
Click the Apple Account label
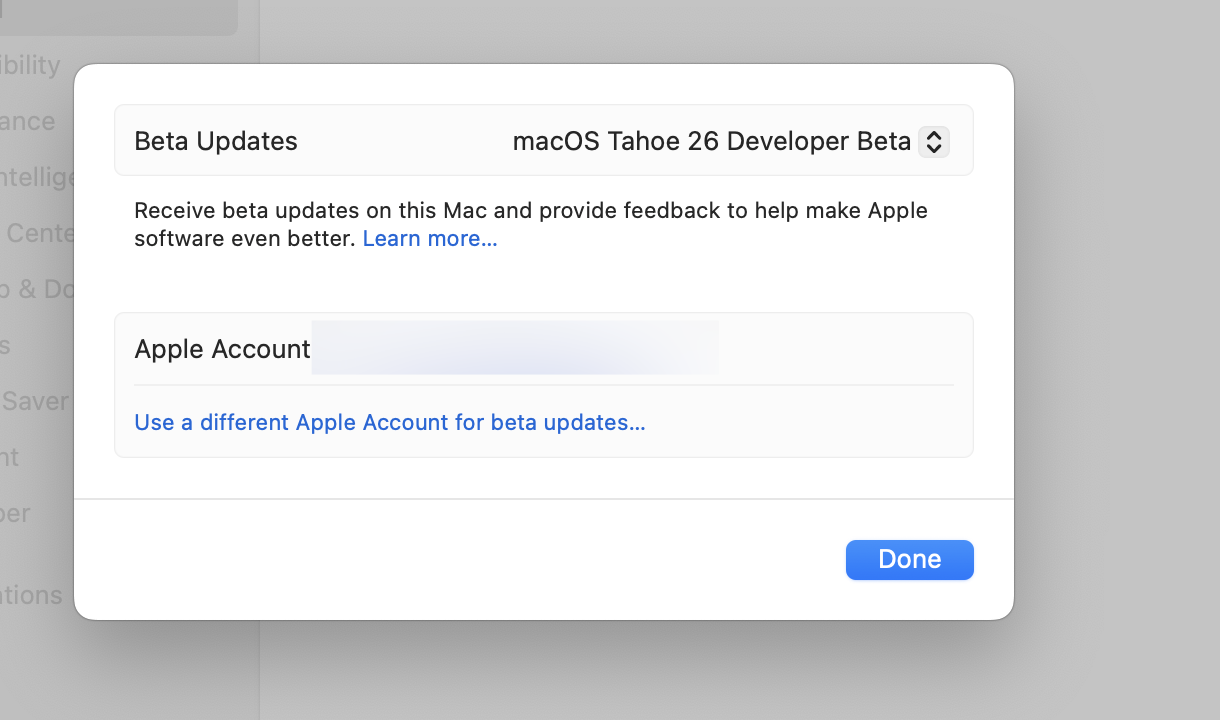tap(222, 349)
